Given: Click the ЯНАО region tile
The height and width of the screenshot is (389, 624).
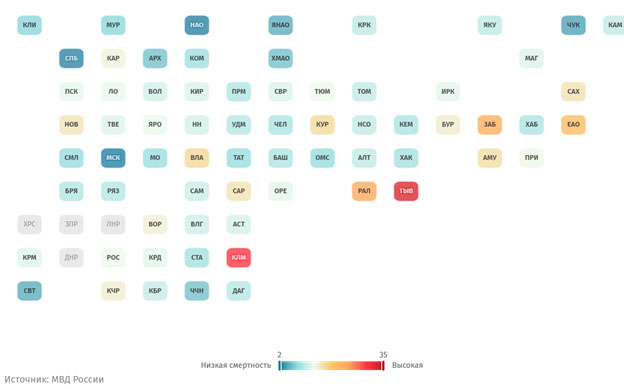Looking at the screenshot, I should 281,25.
